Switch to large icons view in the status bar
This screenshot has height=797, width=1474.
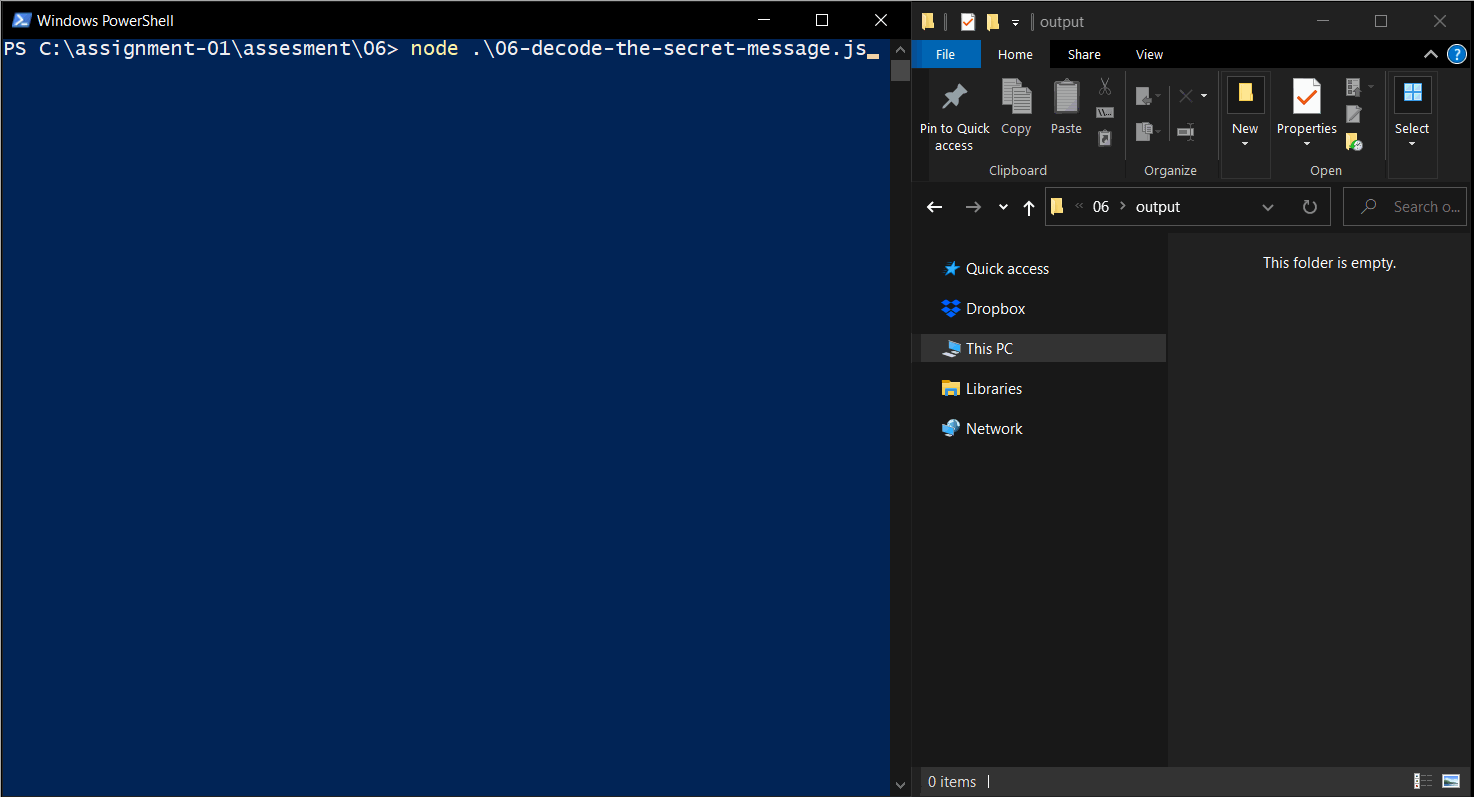(x=1451, y=781)
